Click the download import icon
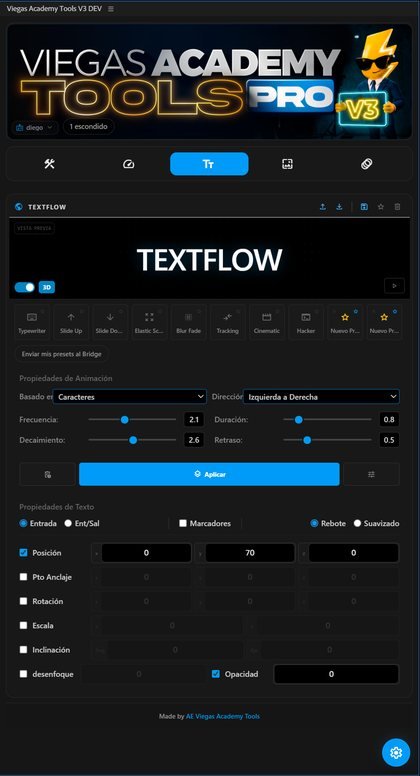The image size is (420, 776). [339, 207]
